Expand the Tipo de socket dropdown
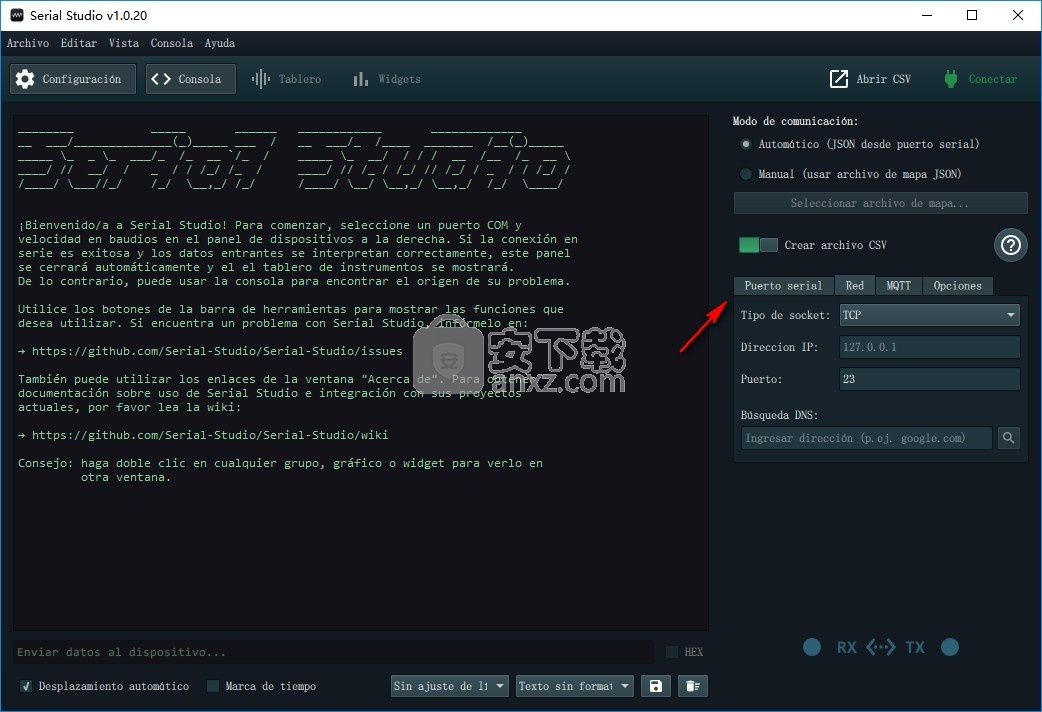This screenshot has width=1042, height=712. tap(930, 315)
